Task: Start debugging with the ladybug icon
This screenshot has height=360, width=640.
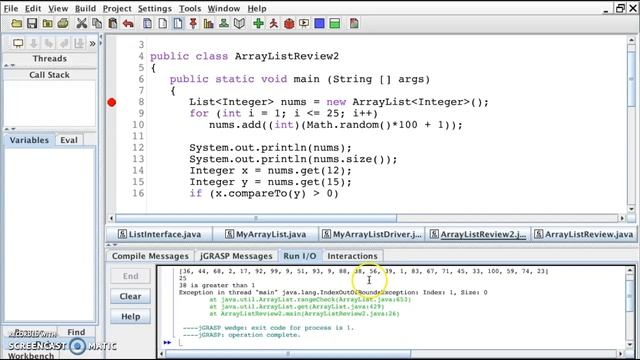Action: (289, 24)
